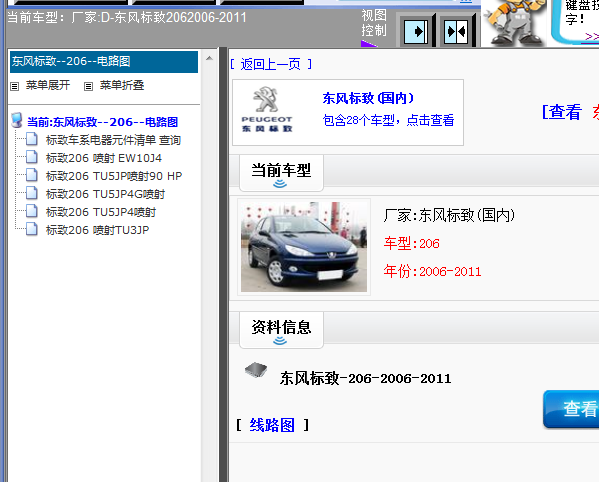Viewport: 599px width, 482px height.
Task: Select the 当前车型 tab
Action: tap(281, 173)
